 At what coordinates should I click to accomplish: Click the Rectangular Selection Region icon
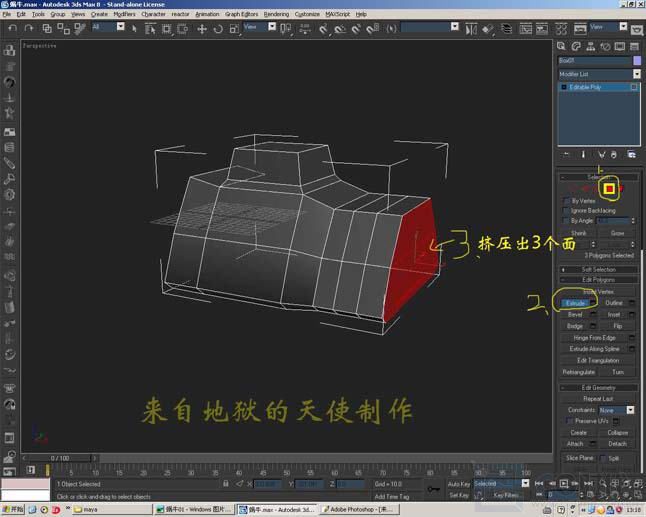(166, 28)
